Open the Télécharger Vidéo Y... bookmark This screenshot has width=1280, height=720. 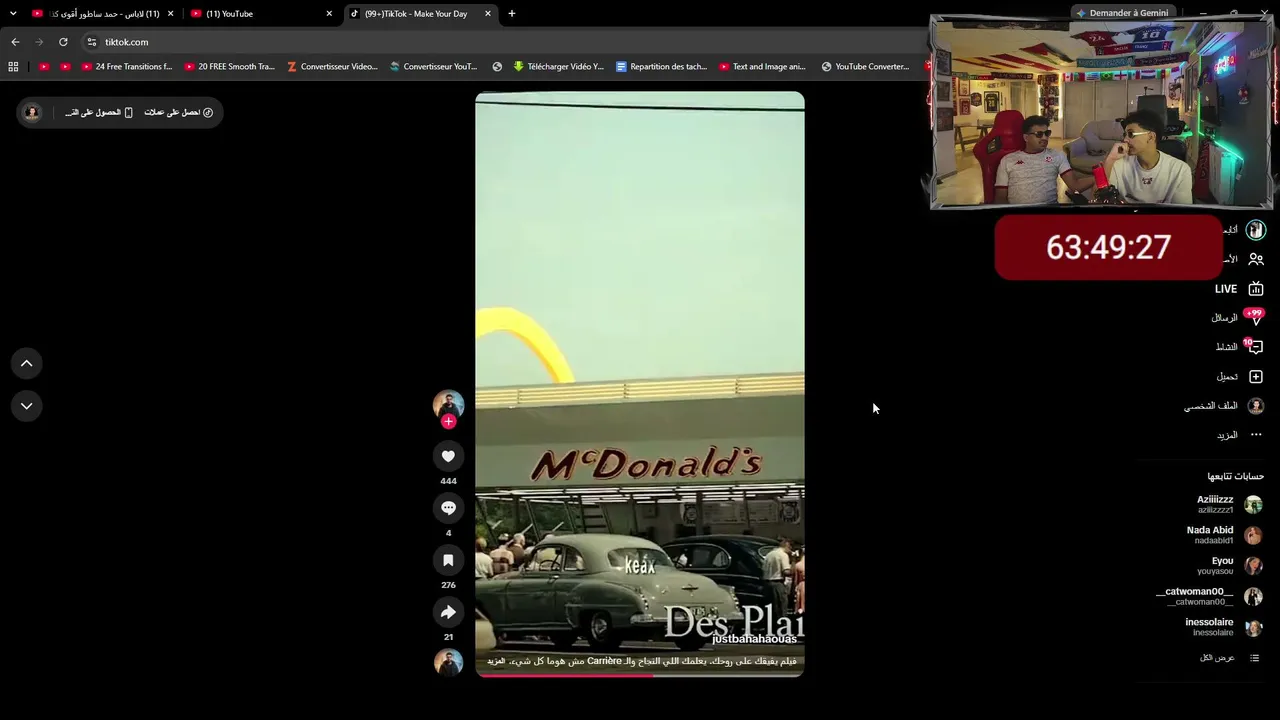click(x=559, y=67)
